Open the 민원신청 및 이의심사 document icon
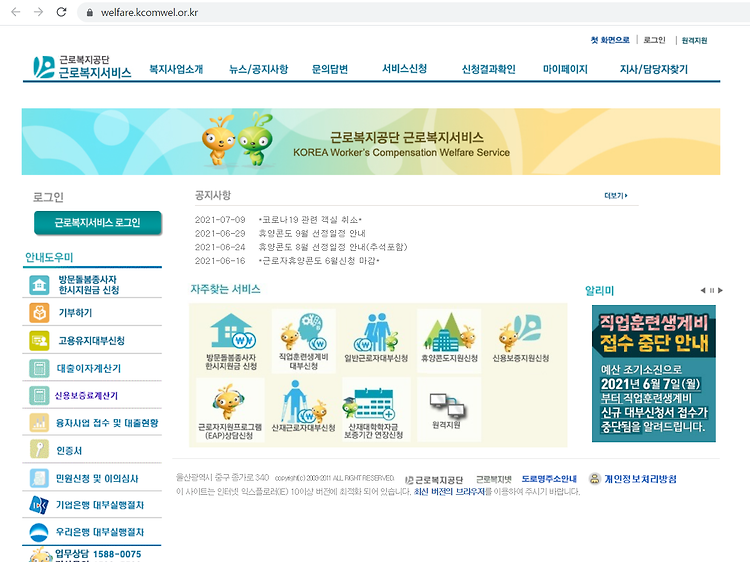Screen dimensions: 750x562 click(x=39, y=478)
